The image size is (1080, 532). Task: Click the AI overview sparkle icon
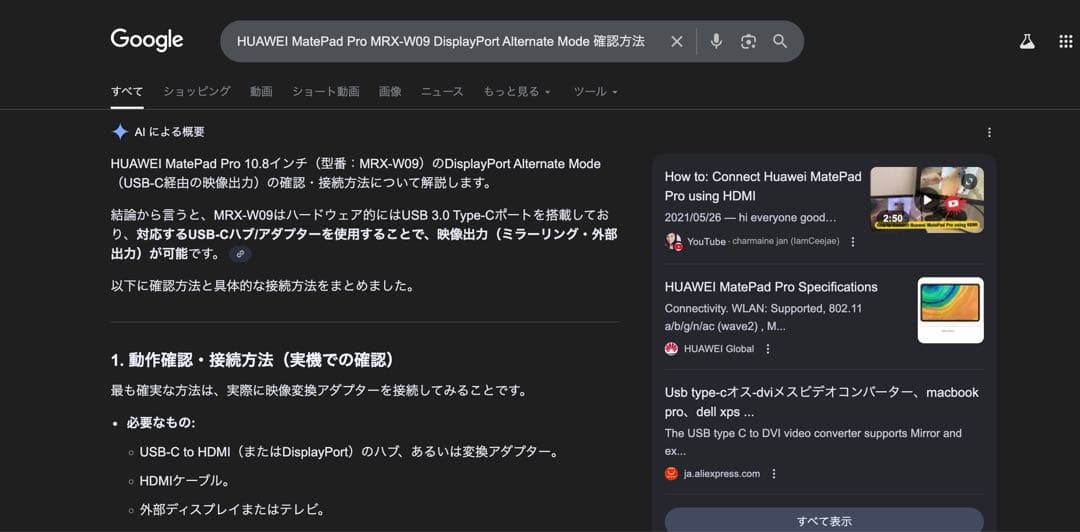coord(120,132)
